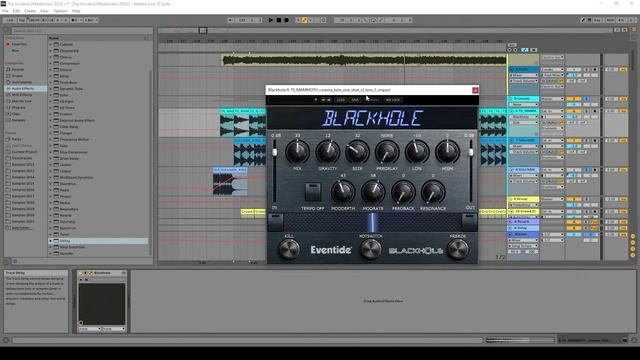Viewport: 640px width, 360px height.
Task: Open the Help menu
Action: 76,11
